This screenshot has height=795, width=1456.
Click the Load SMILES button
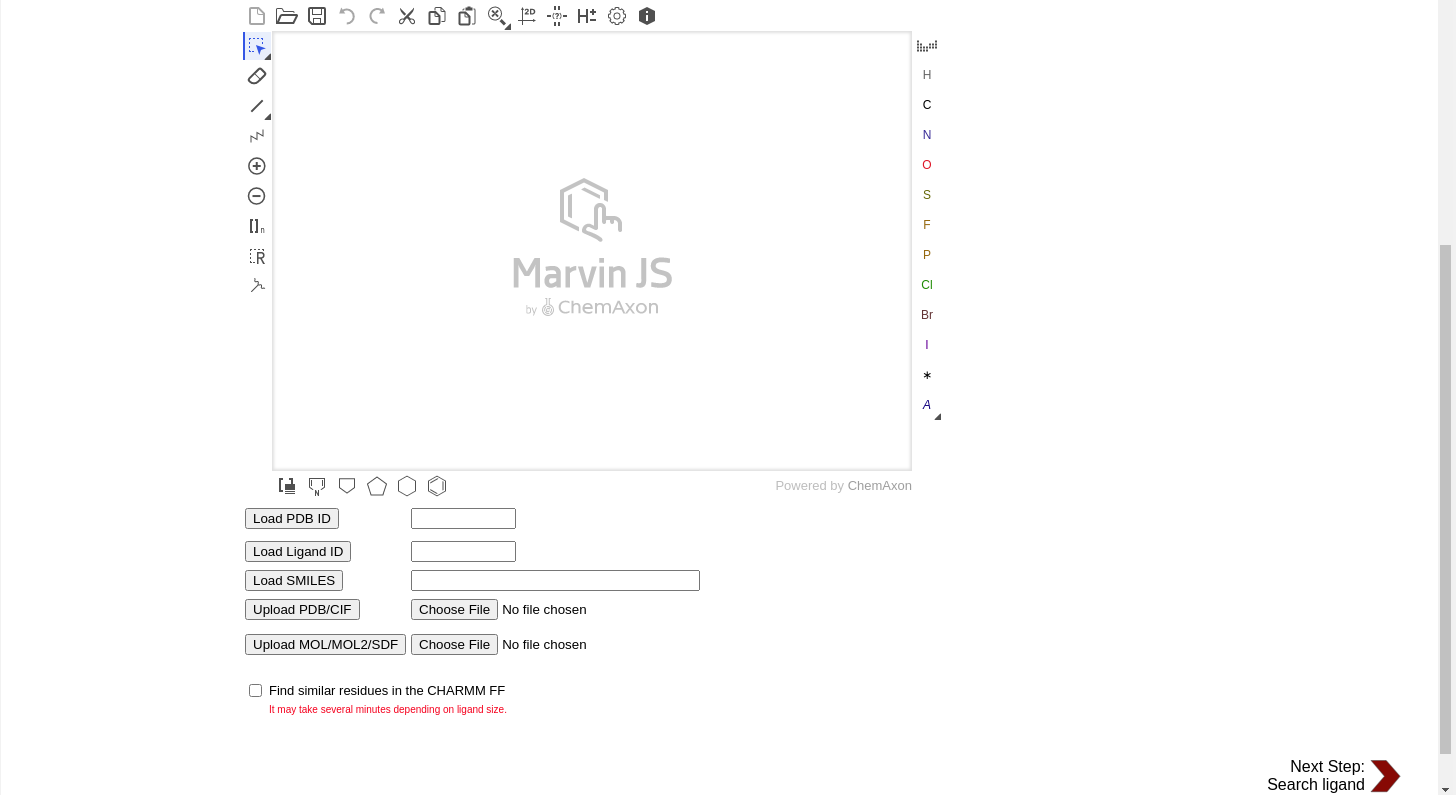[x=294, y=581]
